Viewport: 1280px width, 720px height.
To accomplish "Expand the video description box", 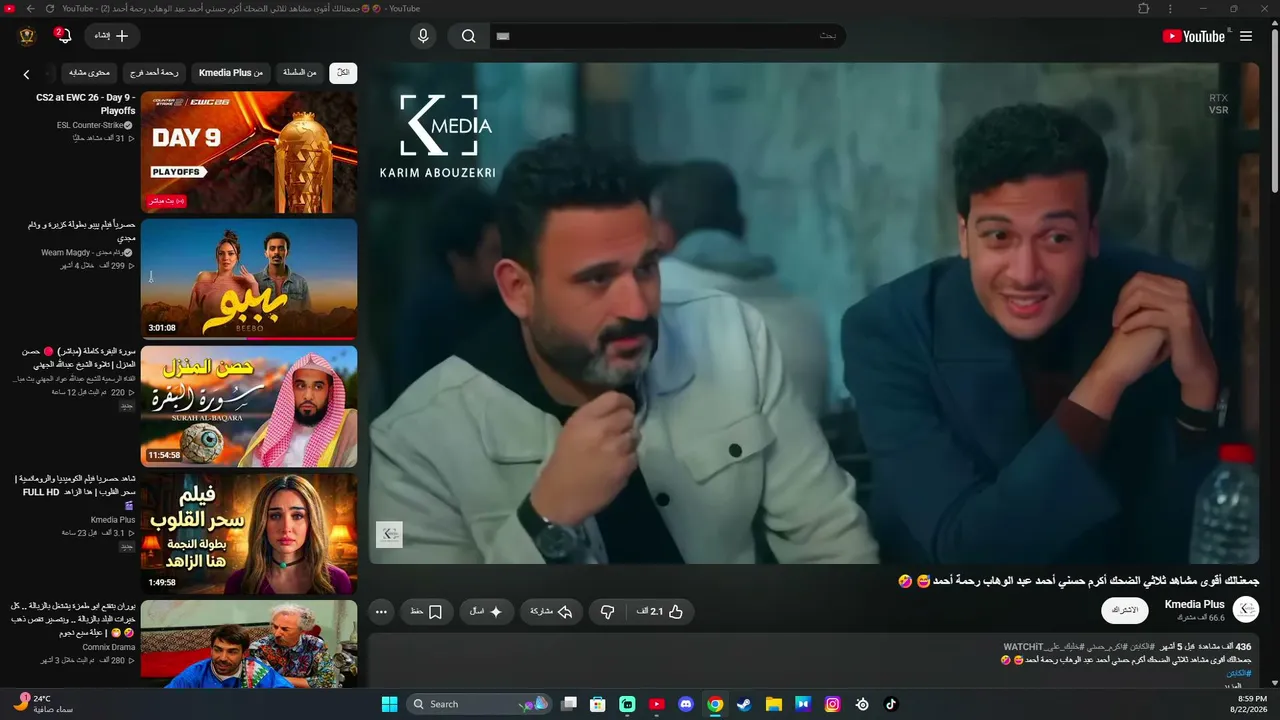I will [x=814, y=662].
